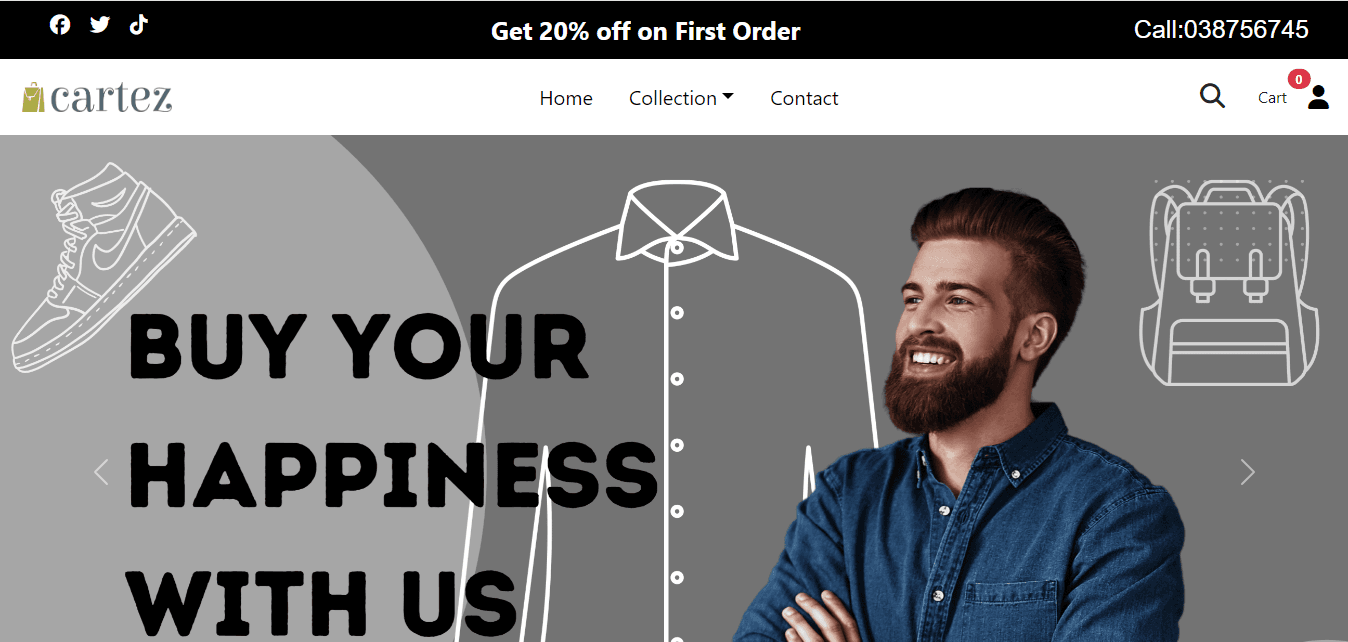The width and height of the screenshot is (1348, 642).
Task: Open the Facebook social icon
Action: [x=60, y=25]
